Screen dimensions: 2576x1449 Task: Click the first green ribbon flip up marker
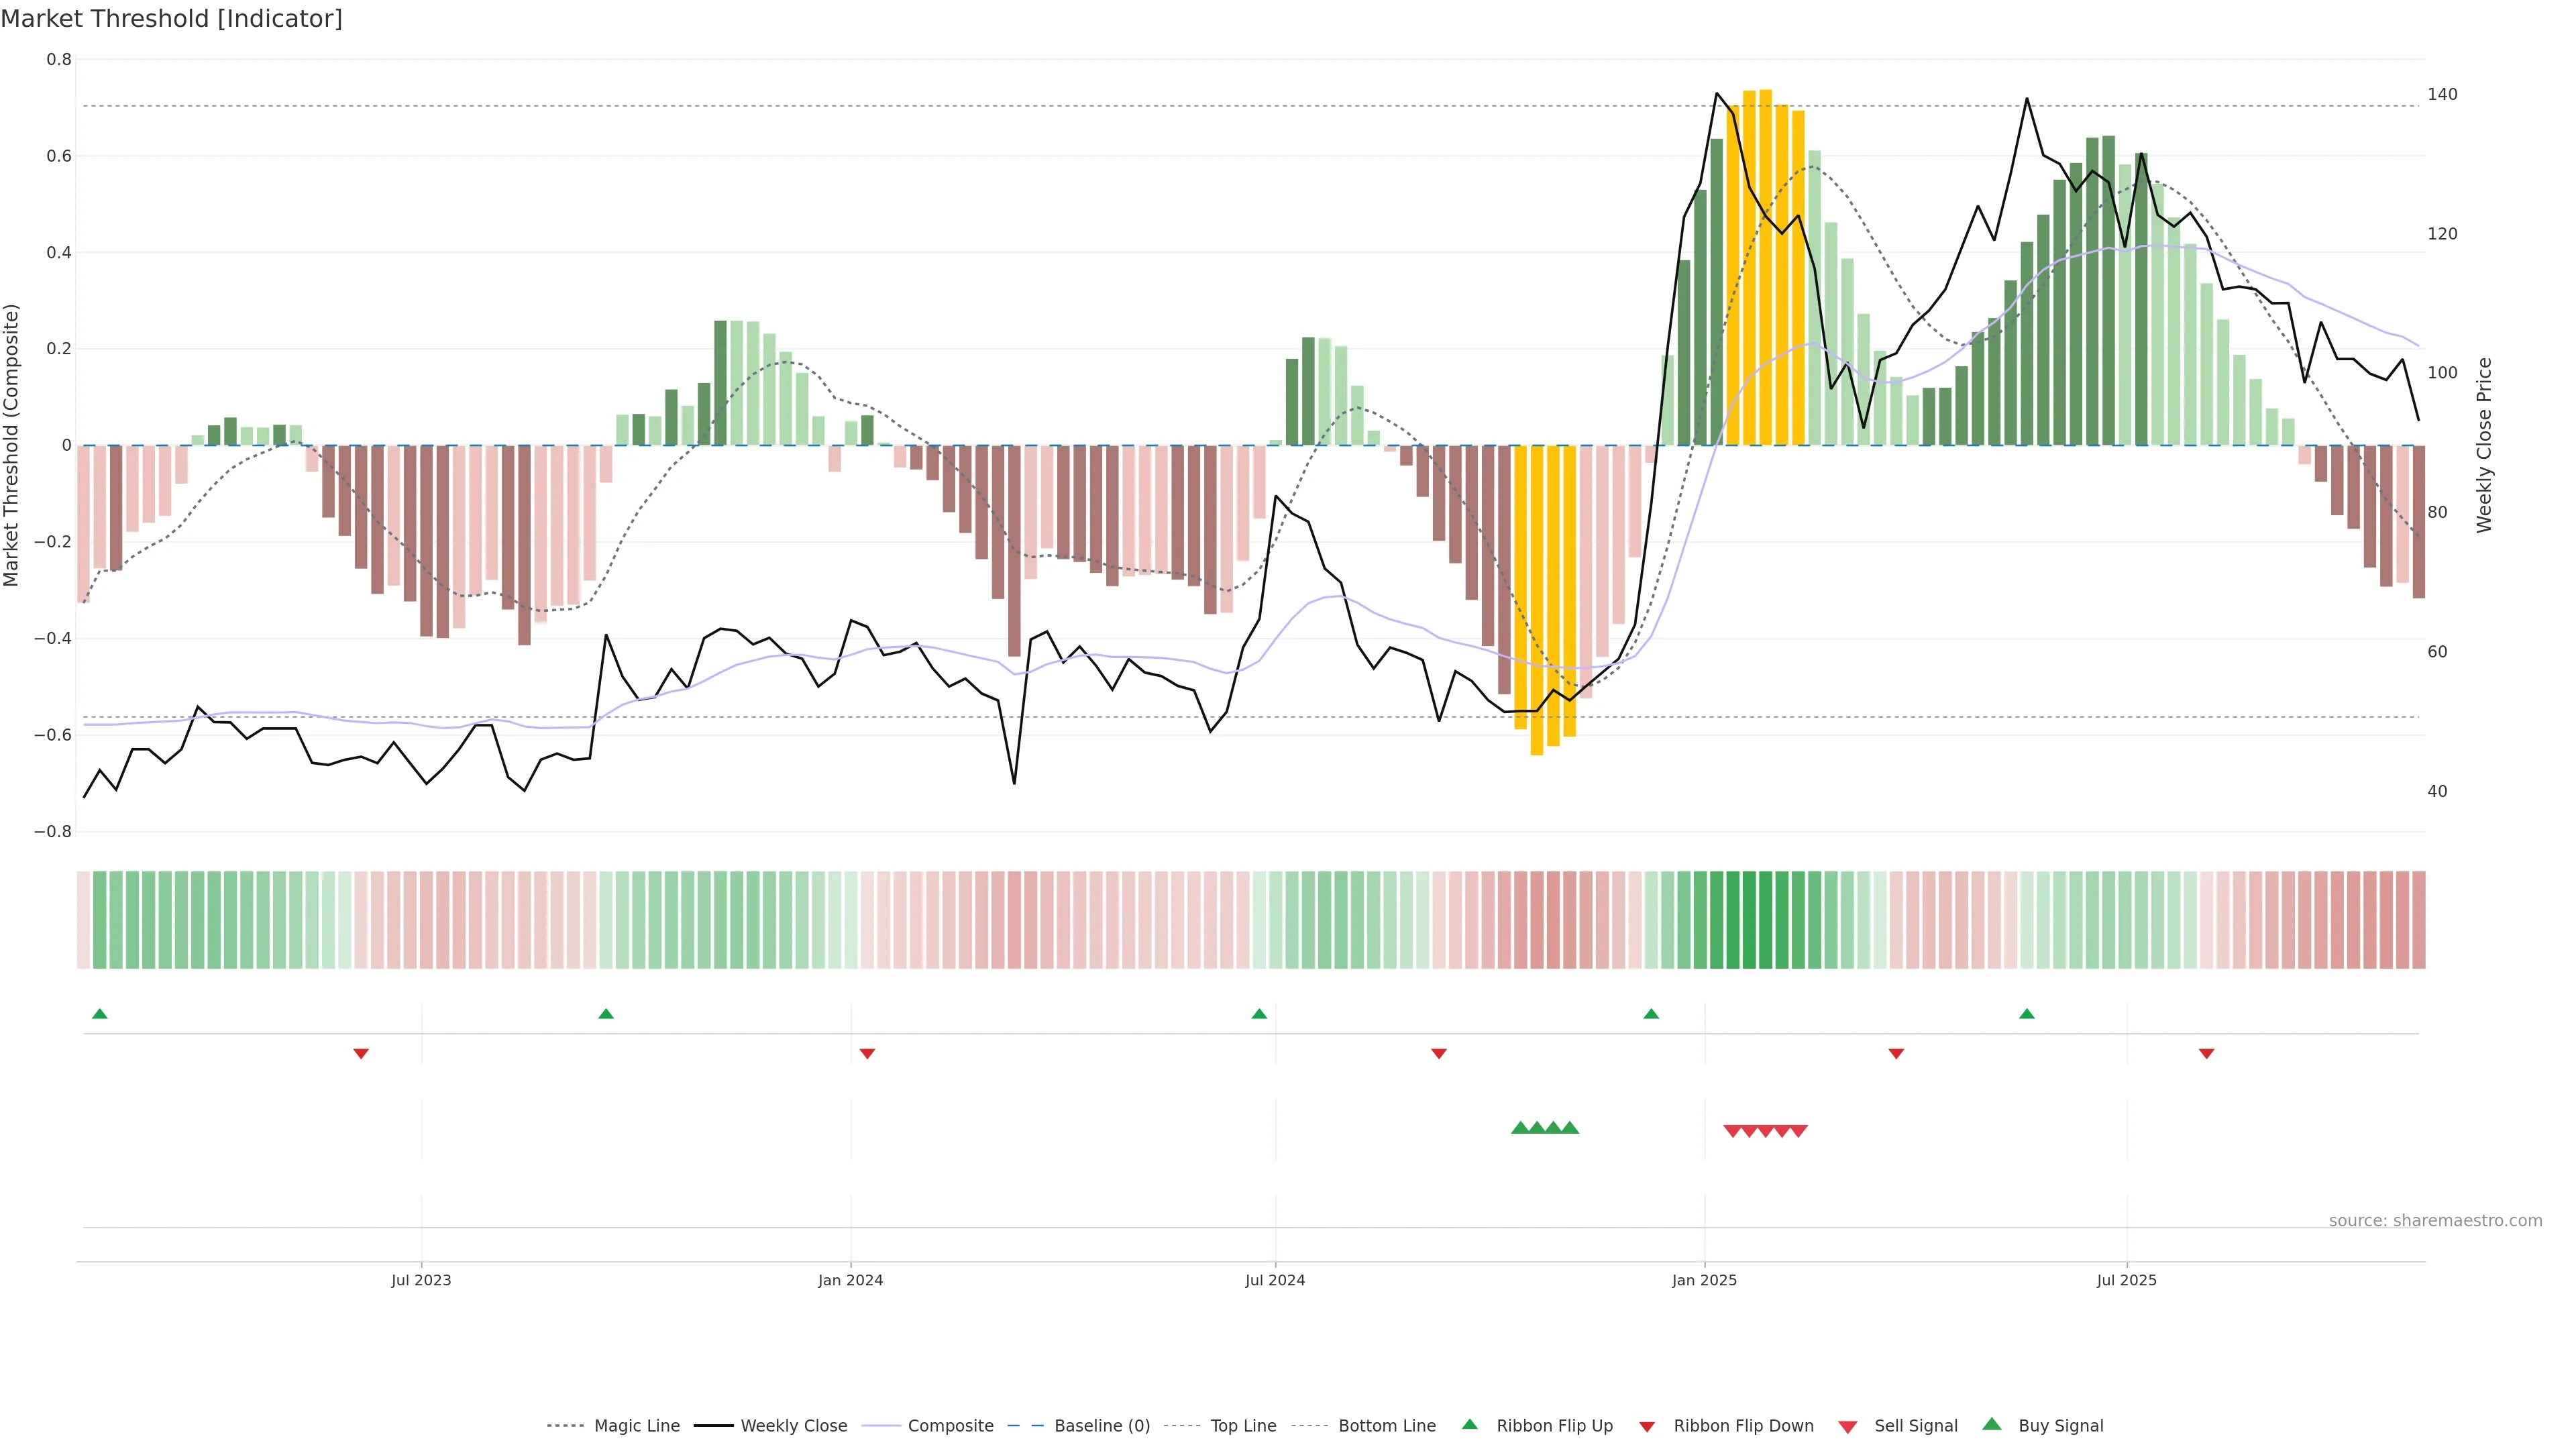[99, 1014]
